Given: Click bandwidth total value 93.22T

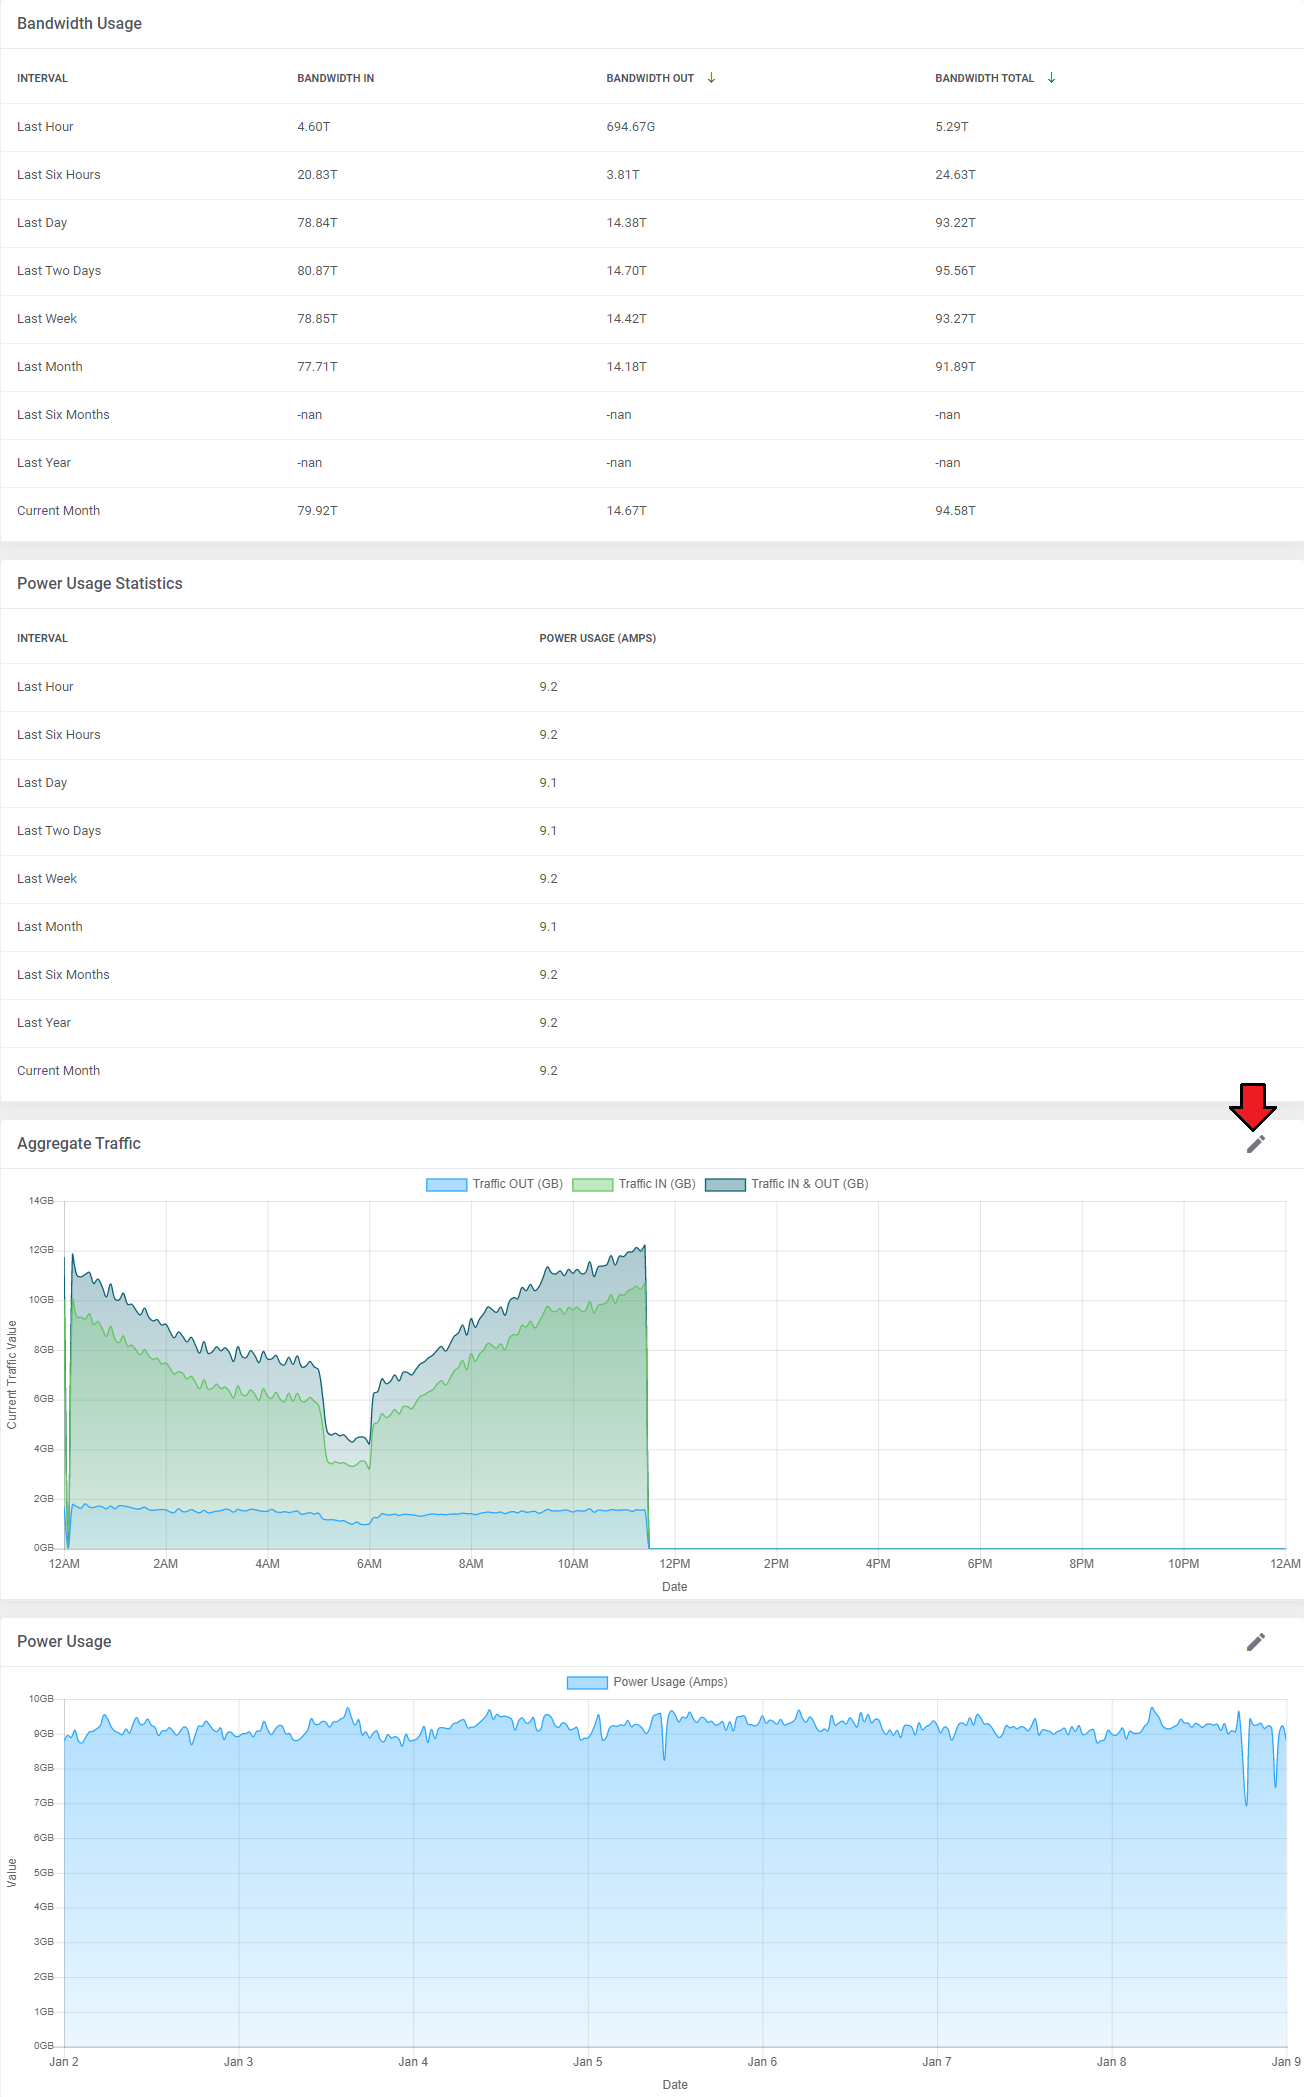Looking at the screenshot, I should [x=955, y=223].
